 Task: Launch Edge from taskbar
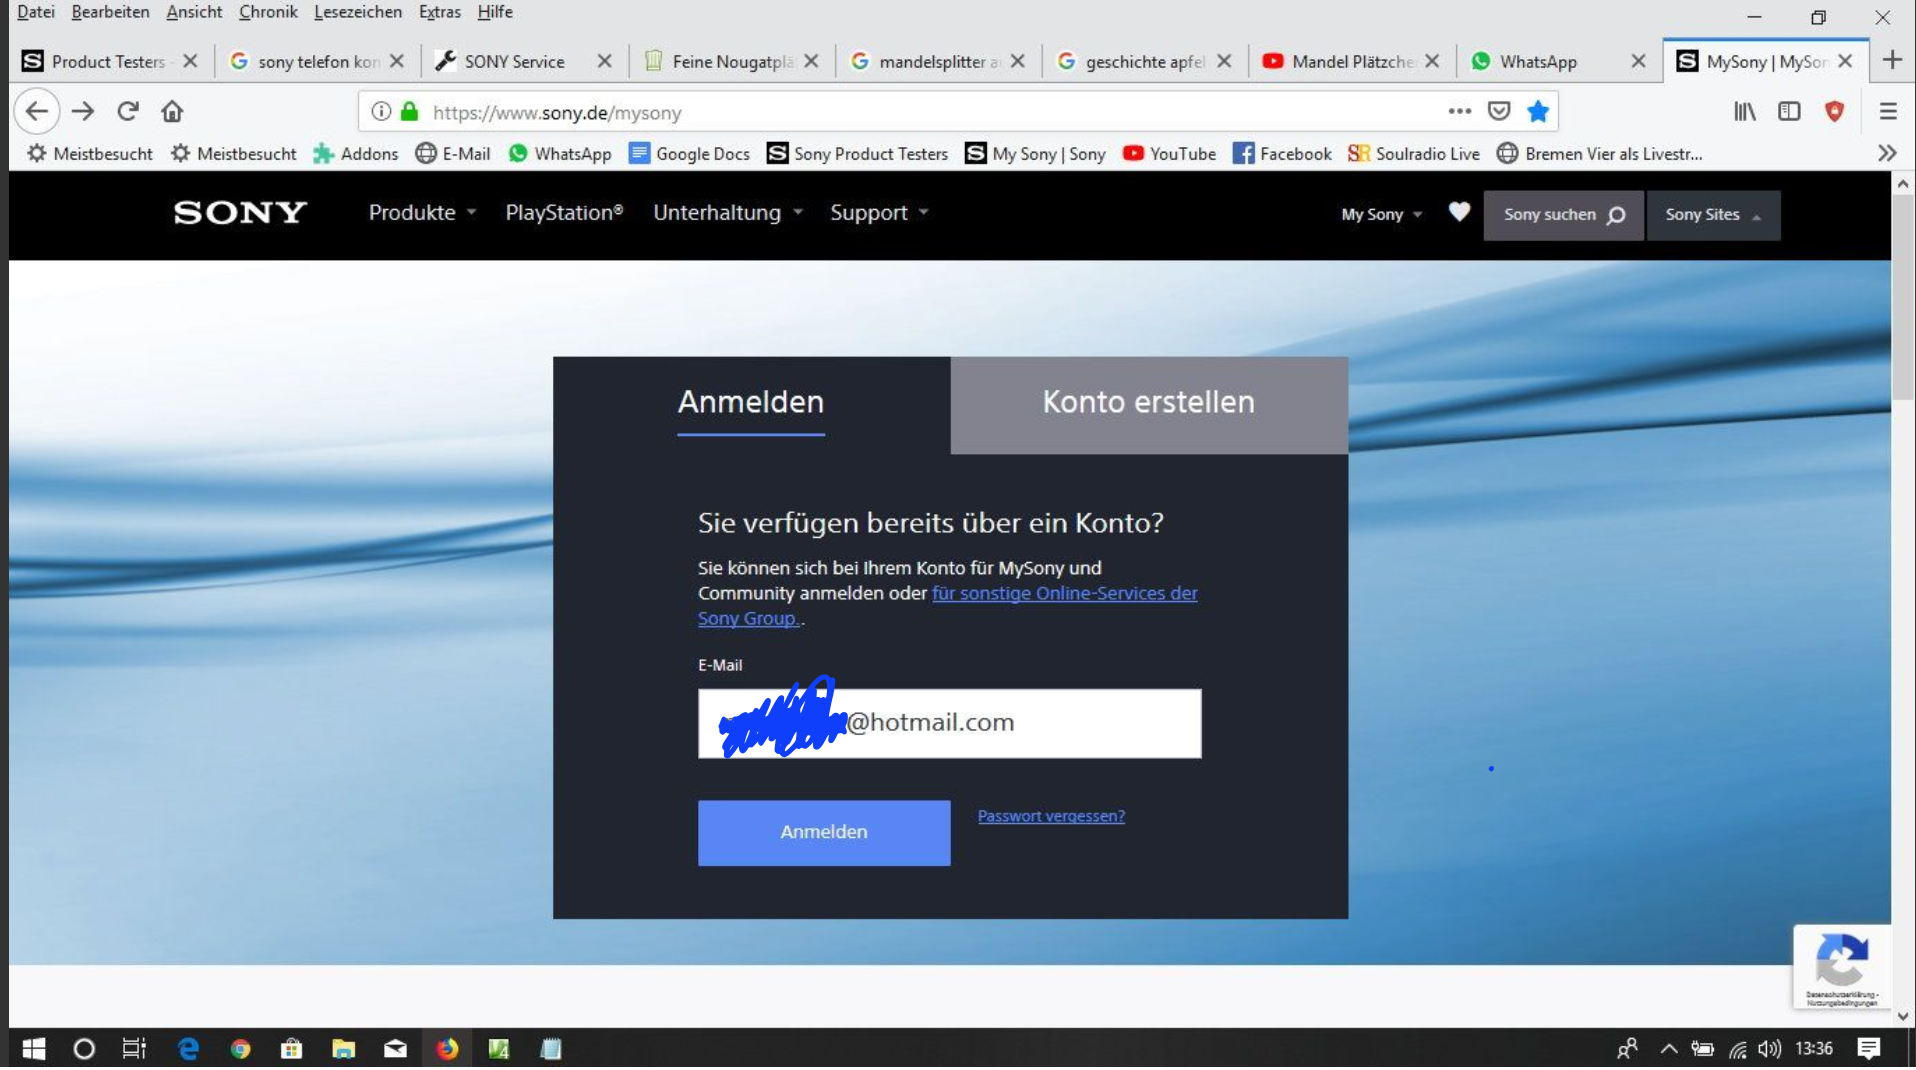(188, 1048)
